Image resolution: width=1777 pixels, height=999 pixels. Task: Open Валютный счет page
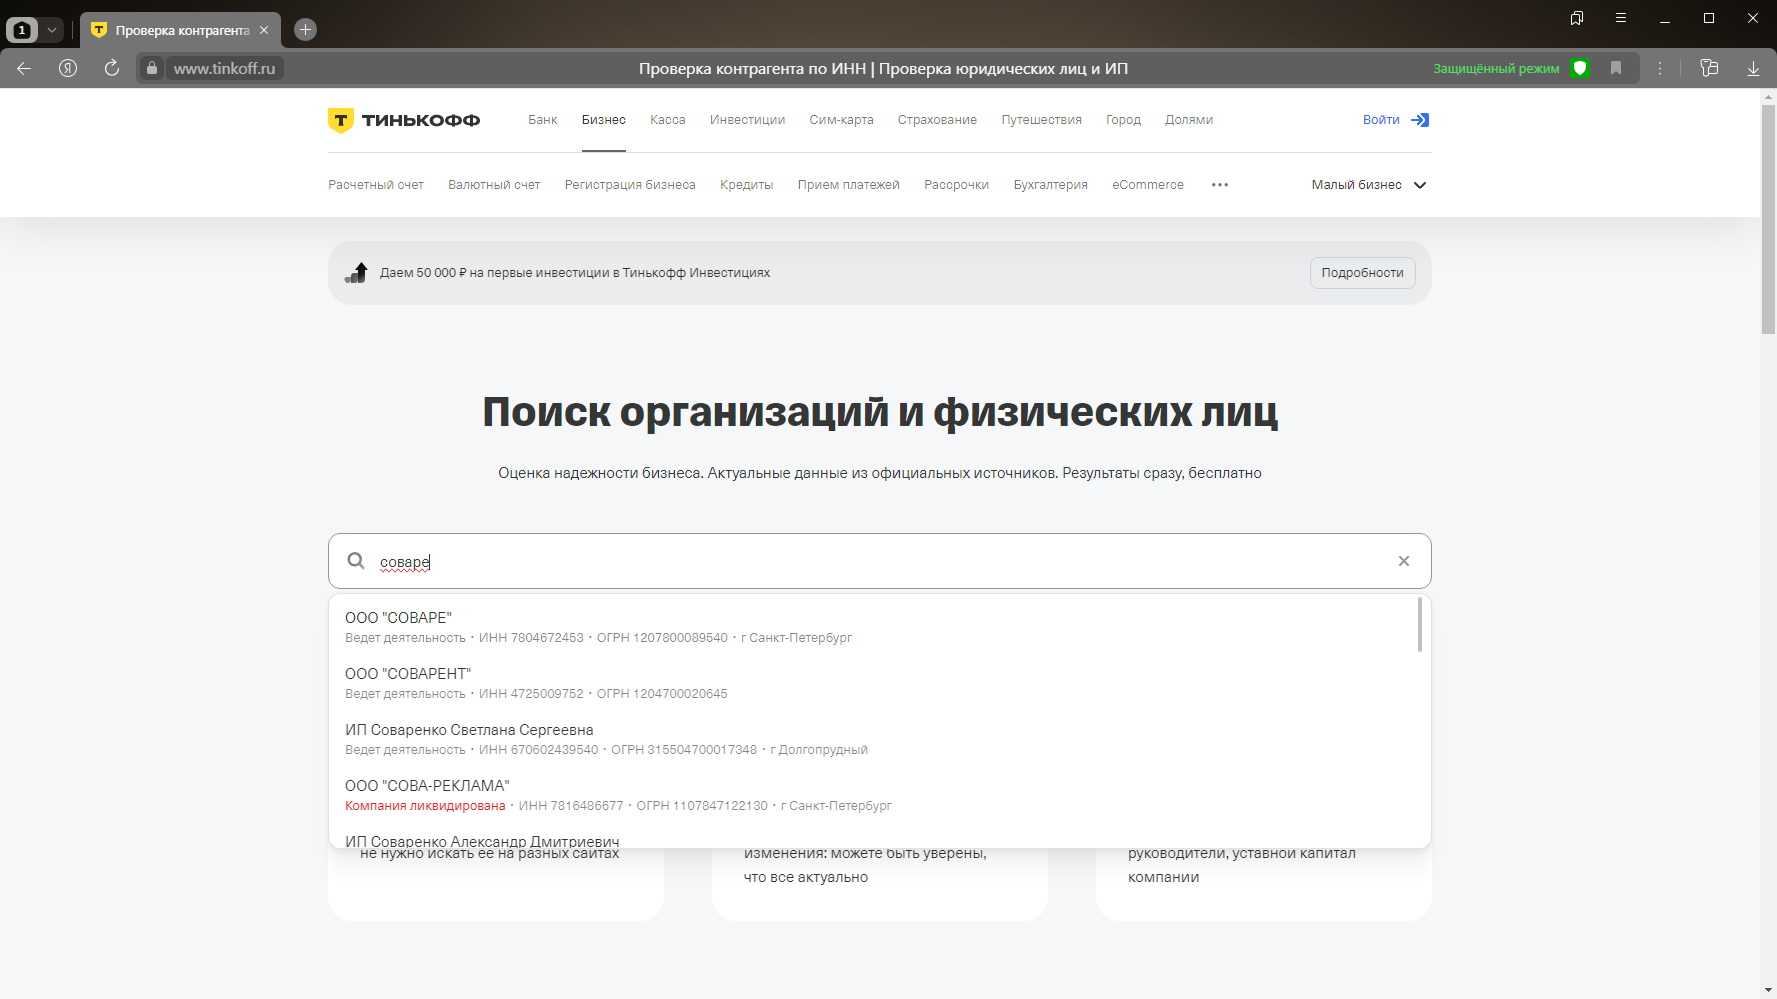tap(494, 185)
